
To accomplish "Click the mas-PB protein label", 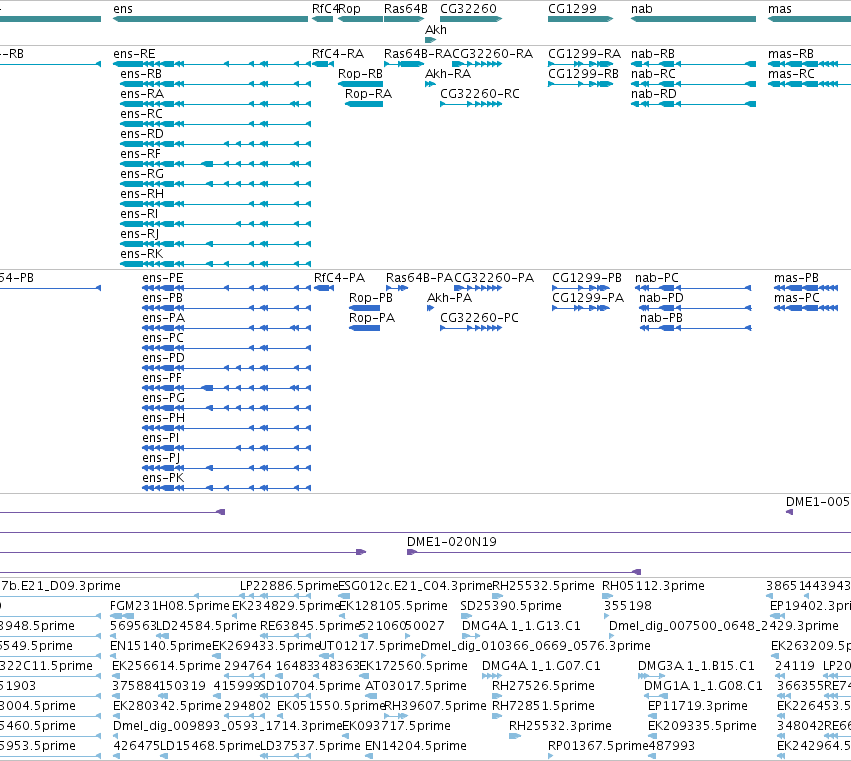I will click(x=796, y=278).
